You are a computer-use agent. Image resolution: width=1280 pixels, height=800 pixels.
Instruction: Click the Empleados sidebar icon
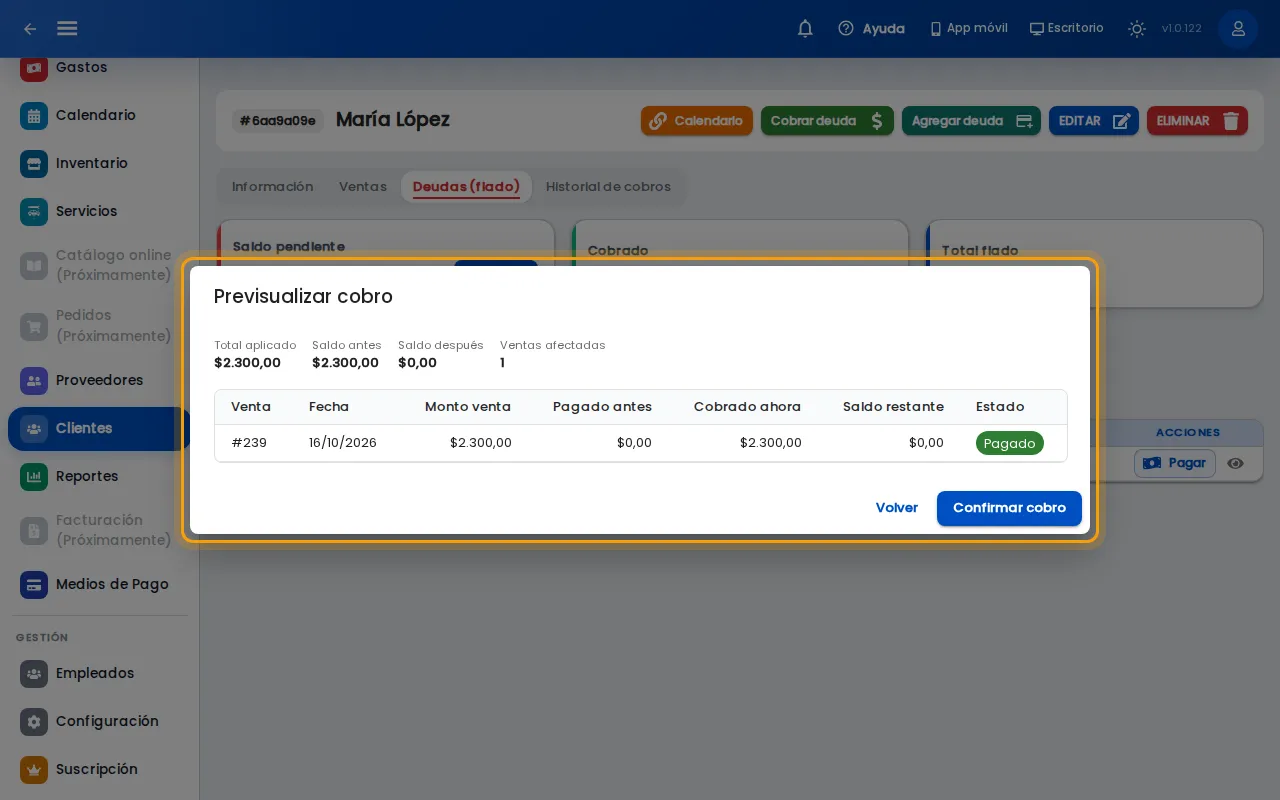tap(34, 673)
